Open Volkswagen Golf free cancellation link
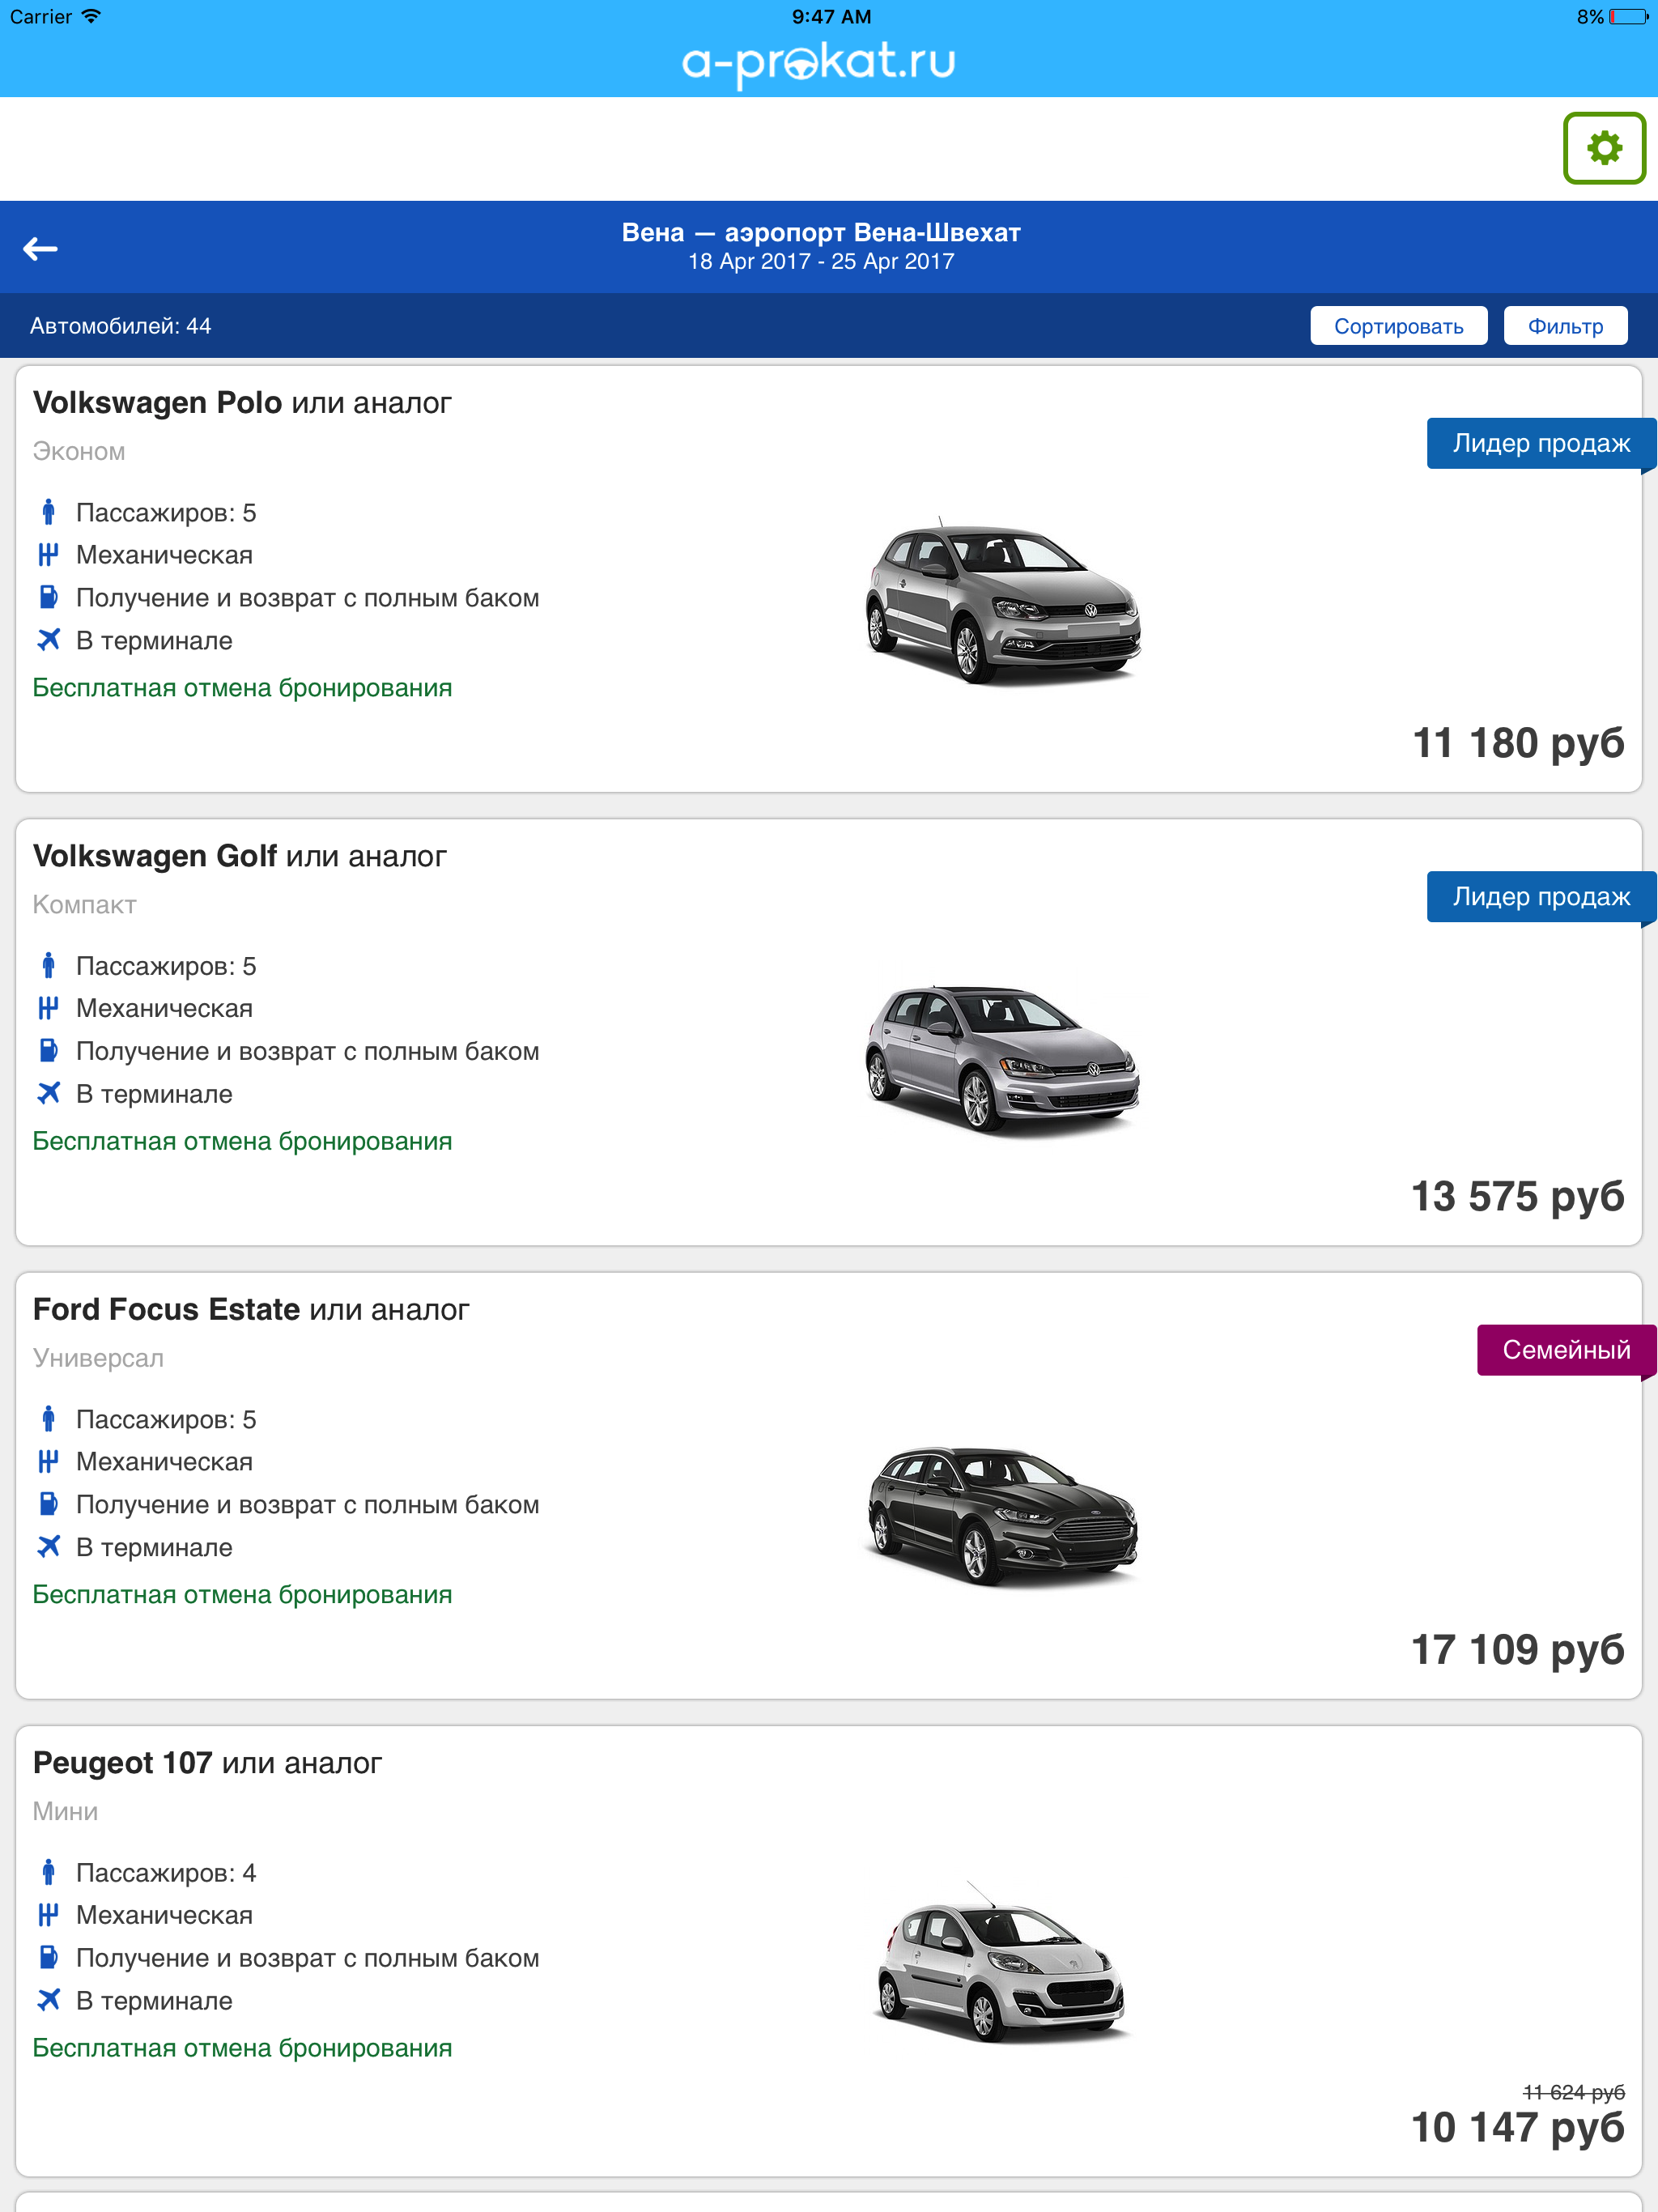 pyautogui.click(x=242, y=1141)
